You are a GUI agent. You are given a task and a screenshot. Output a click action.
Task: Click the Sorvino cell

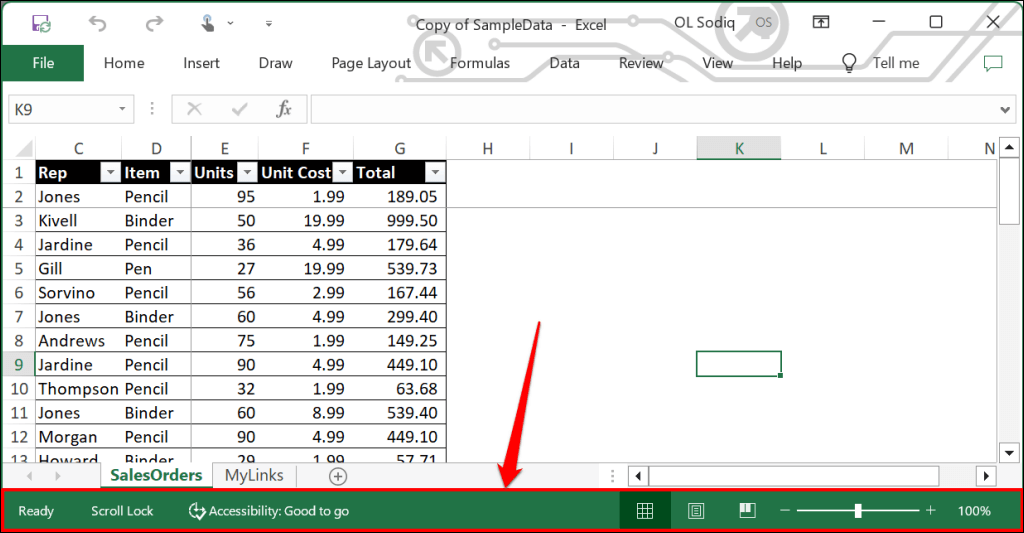point(78,293)
